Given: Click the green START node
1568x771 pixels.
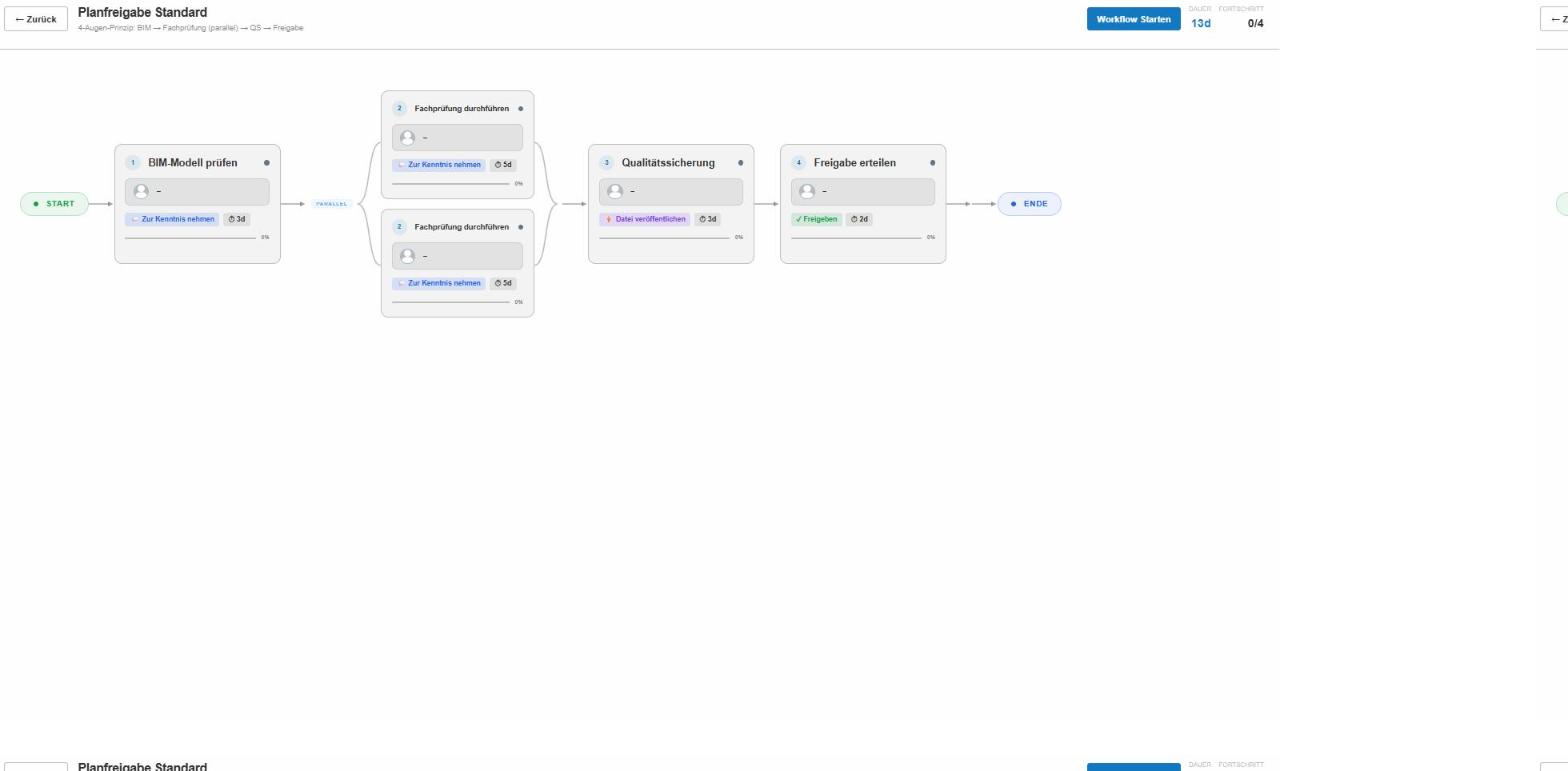Looking at the screenshot, I should coord(54,204).
